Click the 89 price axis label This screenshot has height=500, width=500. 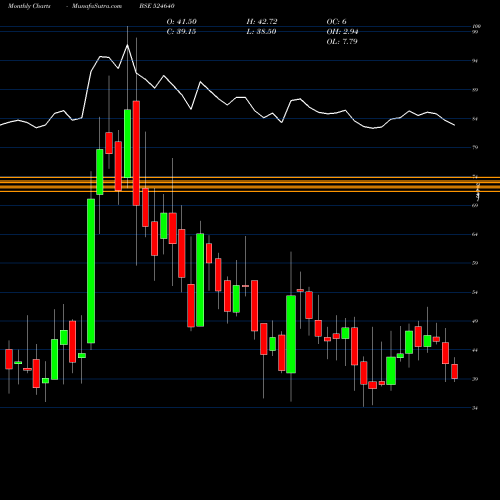pos(475,90)
